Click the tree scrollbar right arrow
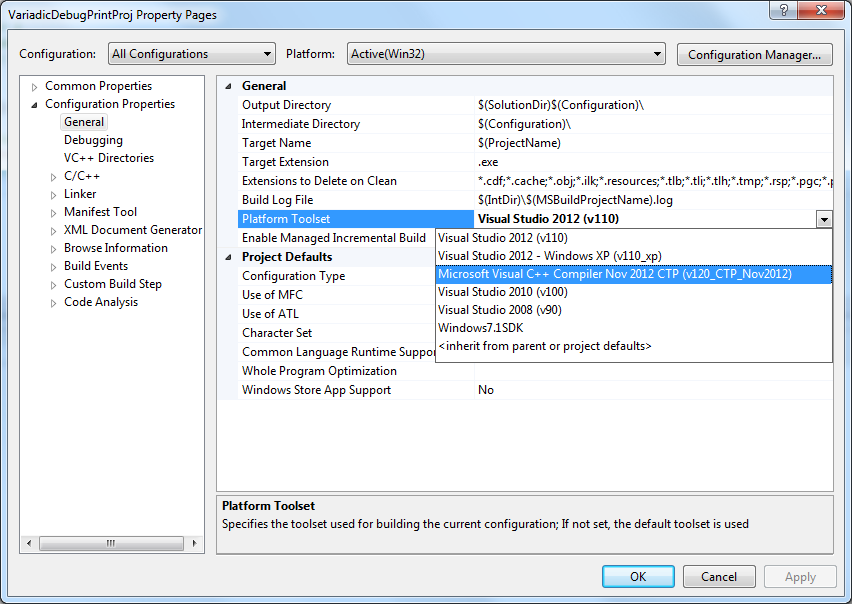Image resolution: width=852 pixels, height=604 pixels. tap(195, 543)
